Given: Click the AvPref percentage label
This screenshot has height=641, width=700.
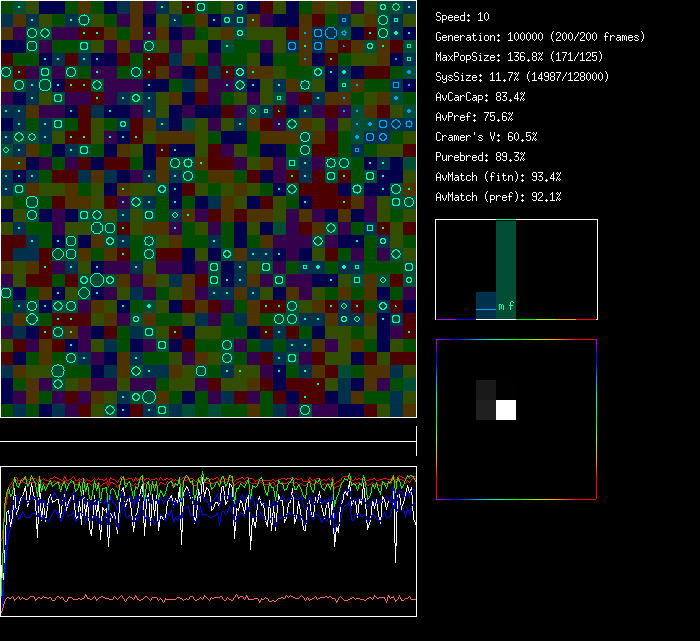Looking at the screenshot, I should point(473,117).
